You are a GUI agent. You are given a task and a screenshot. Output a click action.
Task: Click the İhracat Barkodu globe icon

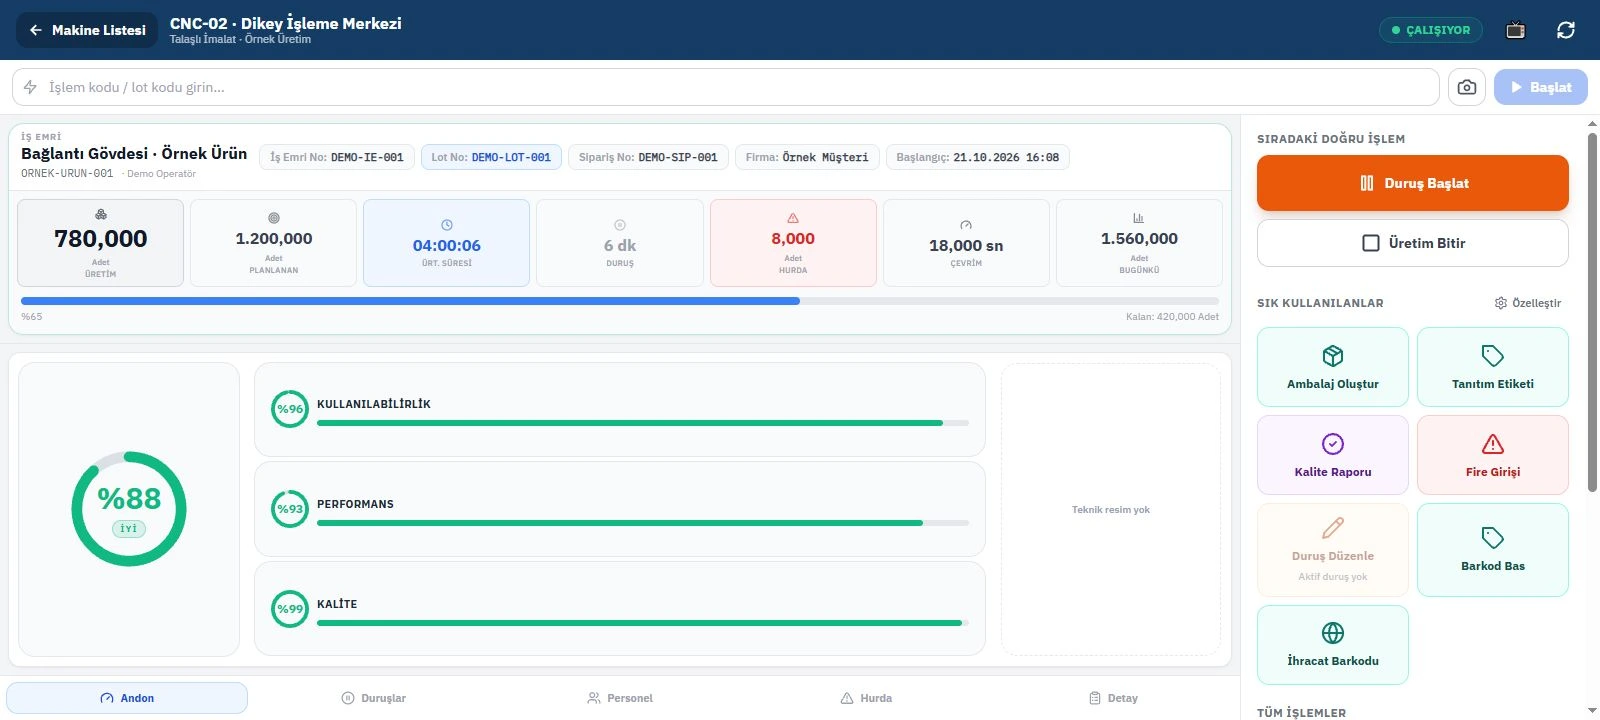[1333, 633]
